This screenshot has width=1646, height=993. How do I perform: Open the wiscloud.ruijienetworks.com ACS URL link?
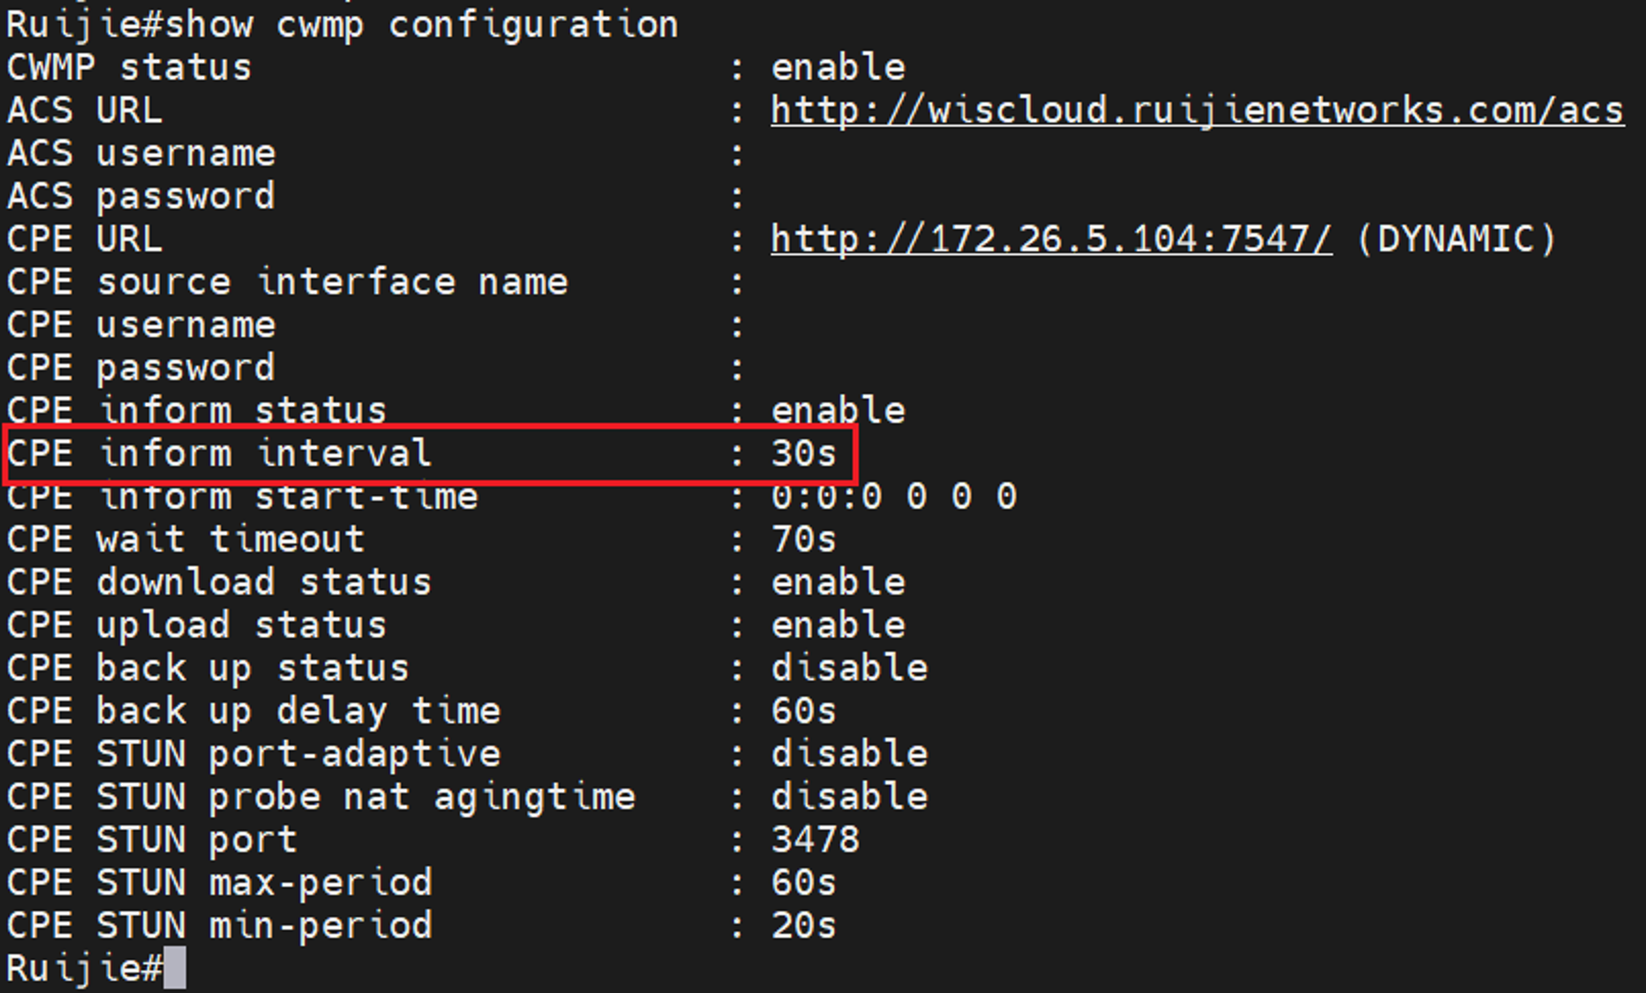[x=1197, y=110]
